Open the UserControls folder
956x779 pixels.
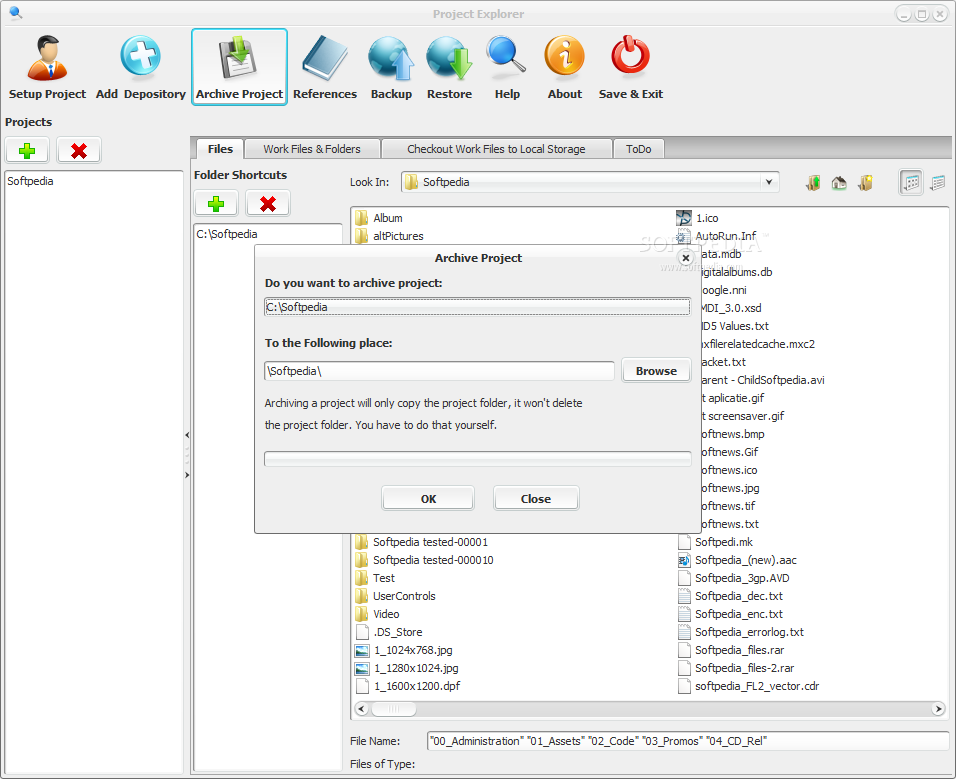point(395,596)
